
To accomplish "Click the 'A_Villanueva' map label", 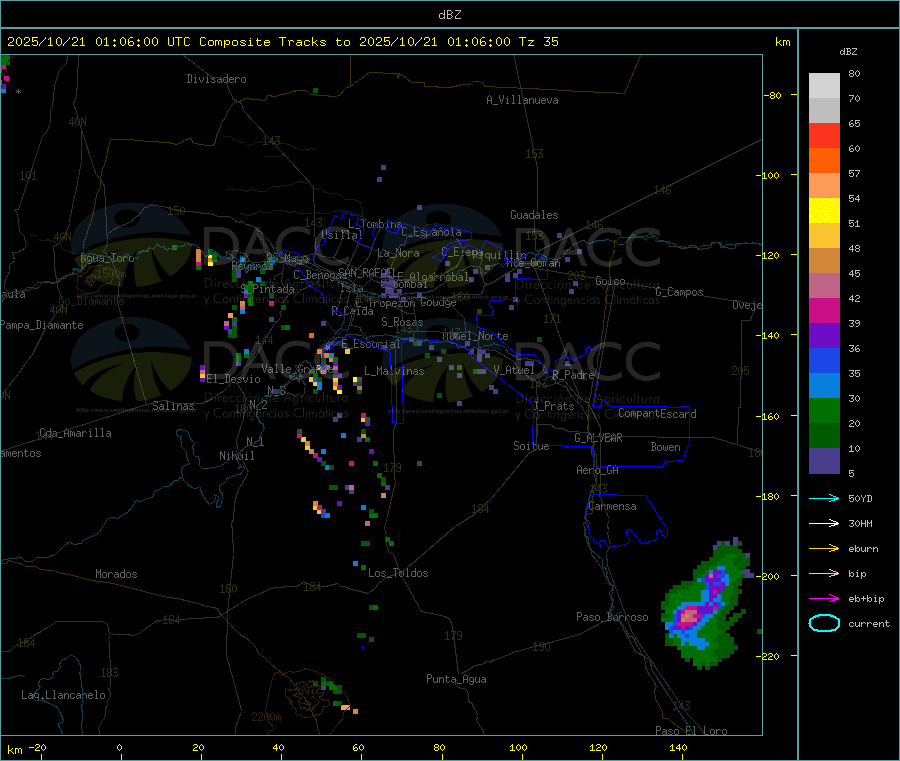I will pyautogui.click(x=522, y=100).
